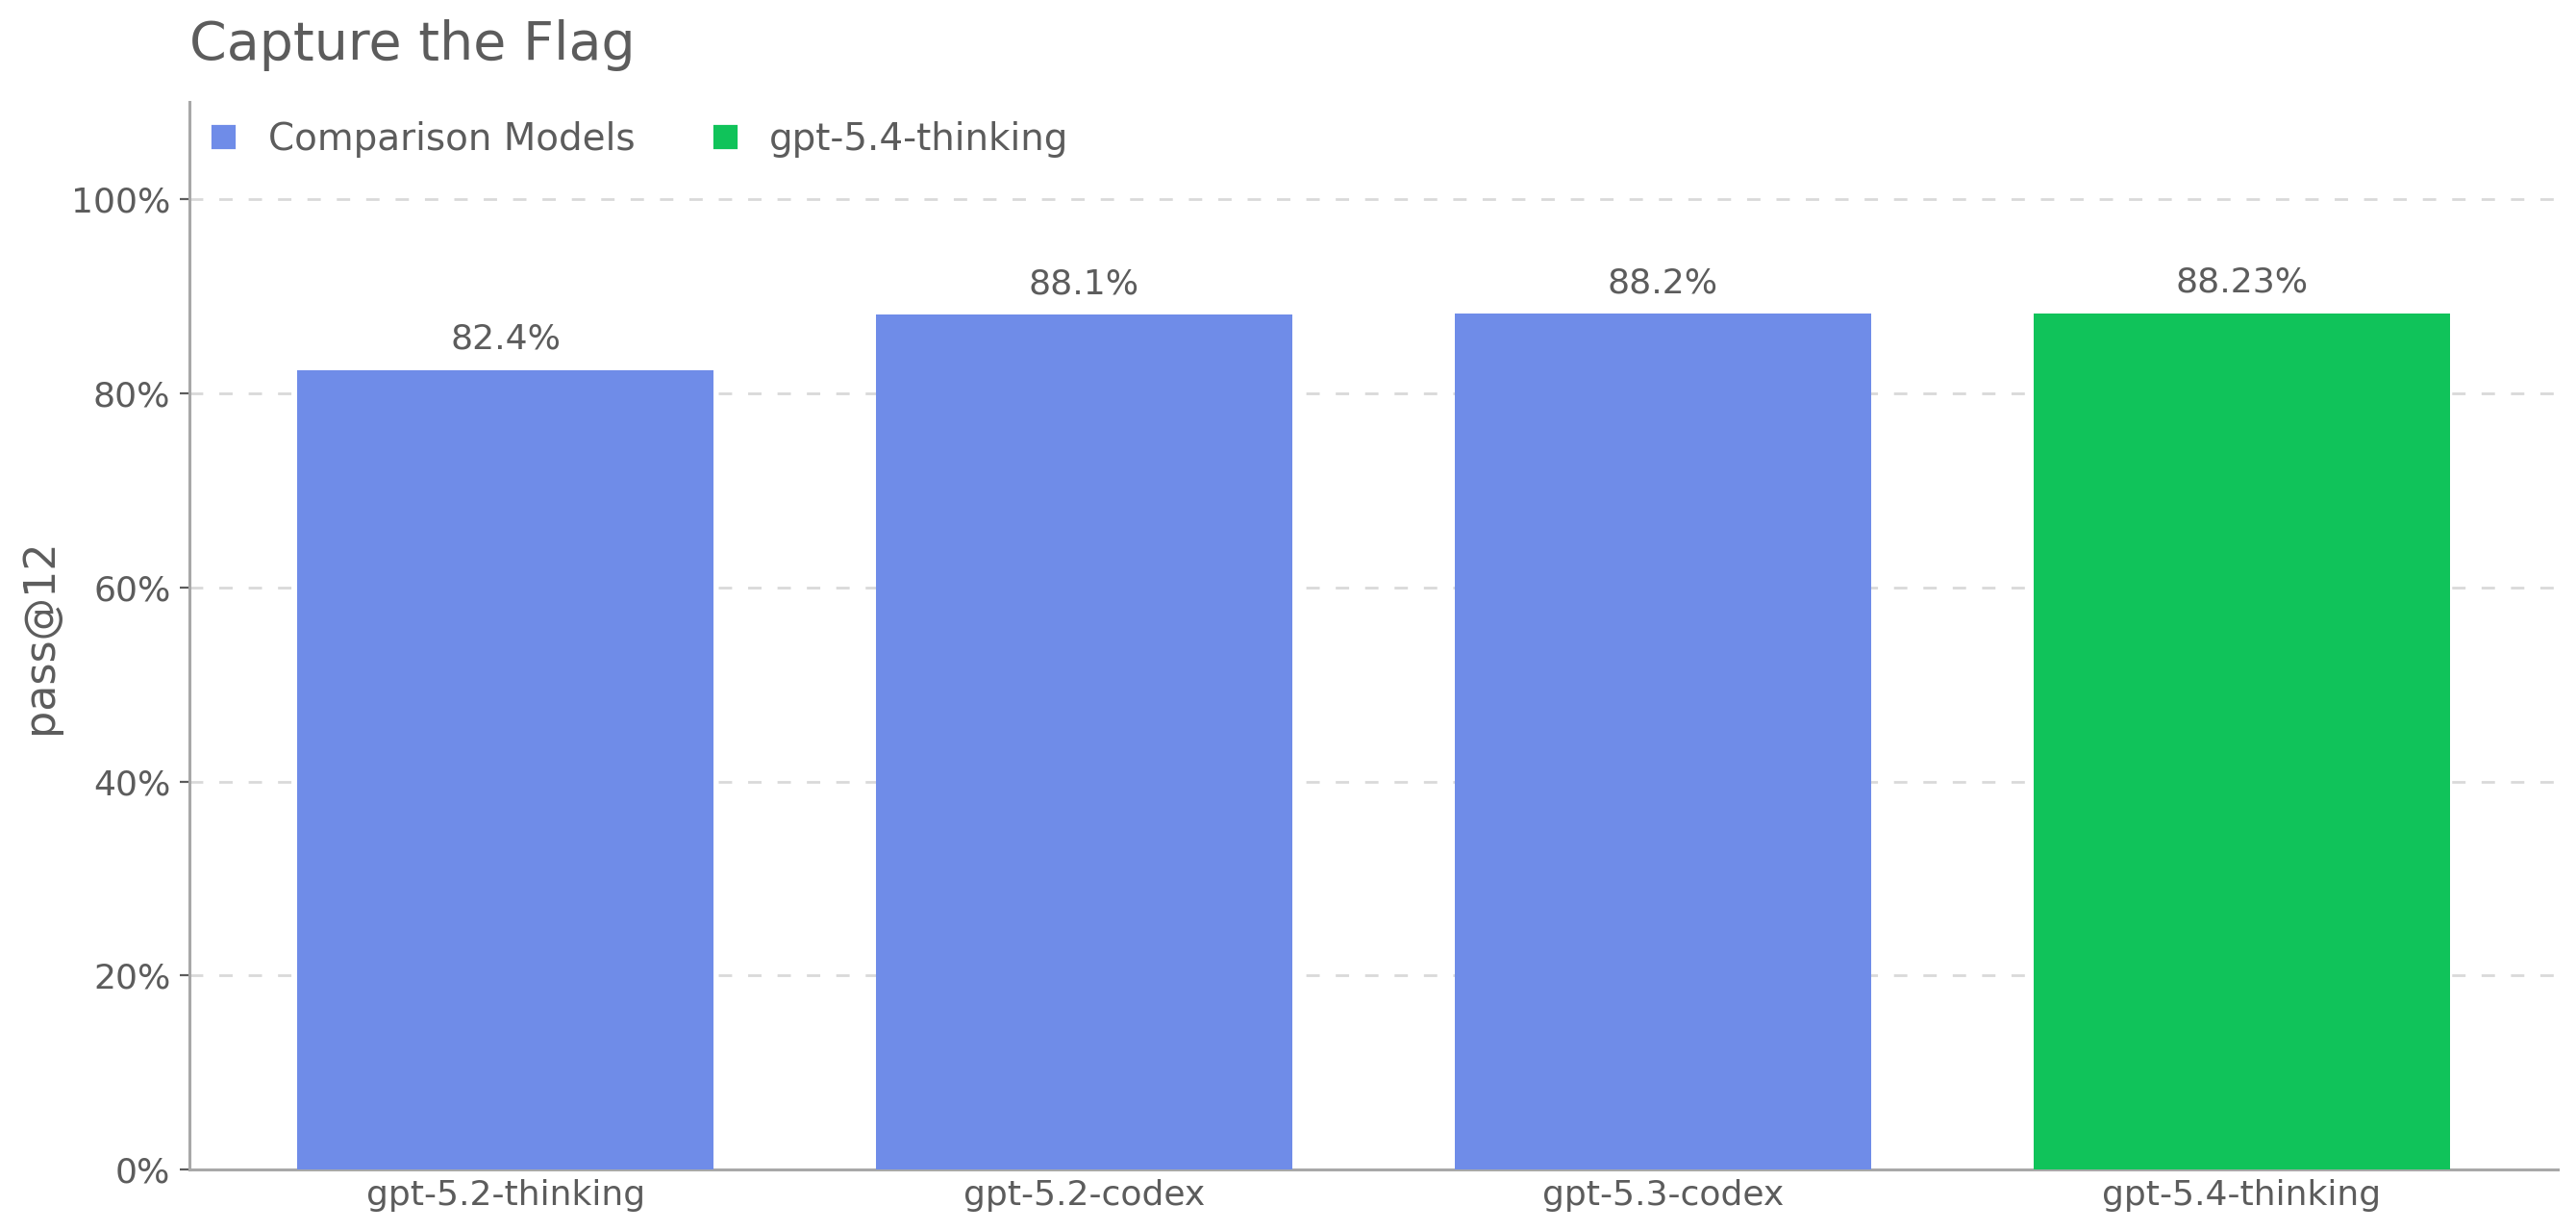Click the gpt-5.2-codex blue bar

(x=1083, y=741)
